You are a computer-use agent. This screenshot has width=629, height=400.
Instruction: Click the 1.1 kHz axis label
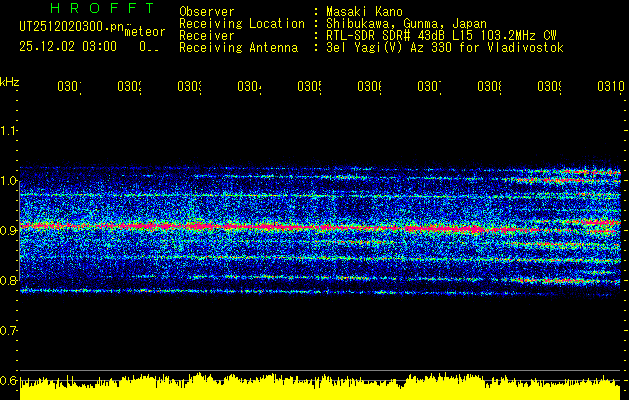tap(8, 130)
